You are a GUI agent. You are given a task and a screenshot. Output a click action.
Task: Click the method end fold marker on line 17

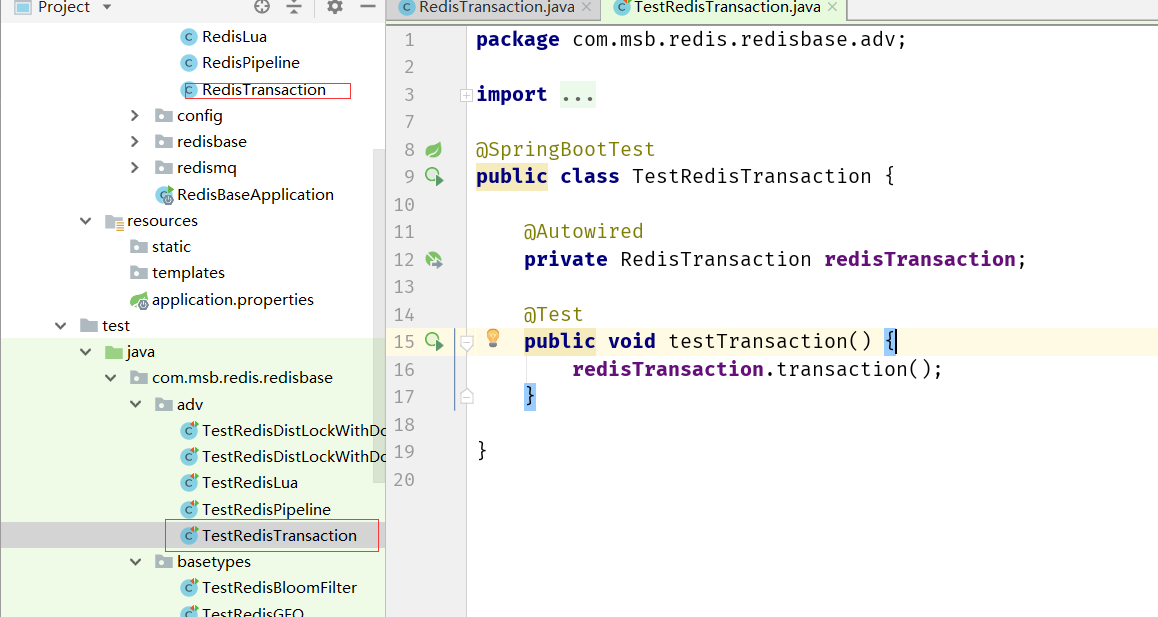click(467, 397)
